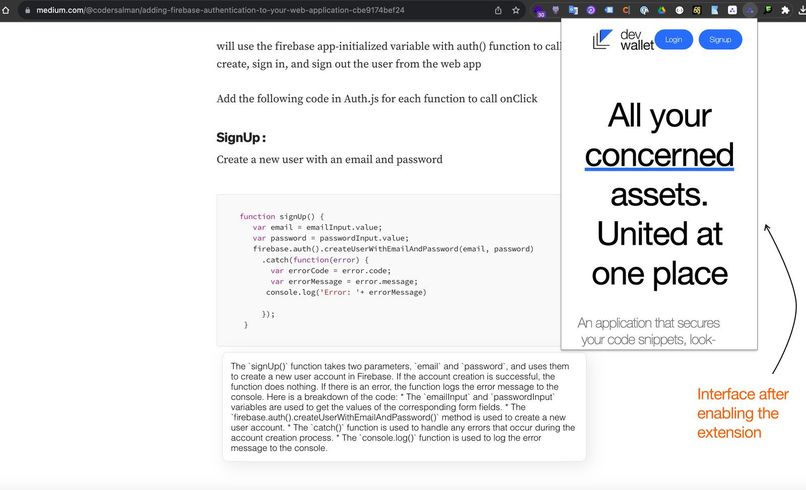The image size is (806, 490).
Task: Click the dev wallet logo in popup
Action: coord(623,40)
